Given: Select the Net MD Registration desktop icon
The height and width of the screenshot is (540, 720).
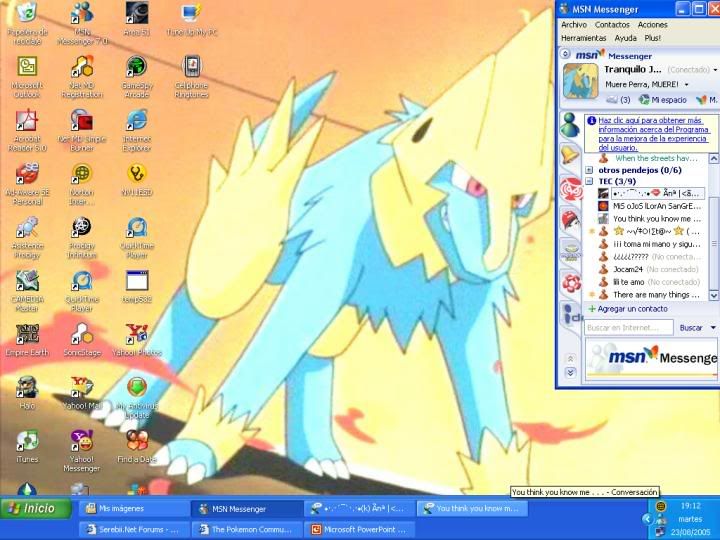Looking at the screenshot, I should [82, 77].
